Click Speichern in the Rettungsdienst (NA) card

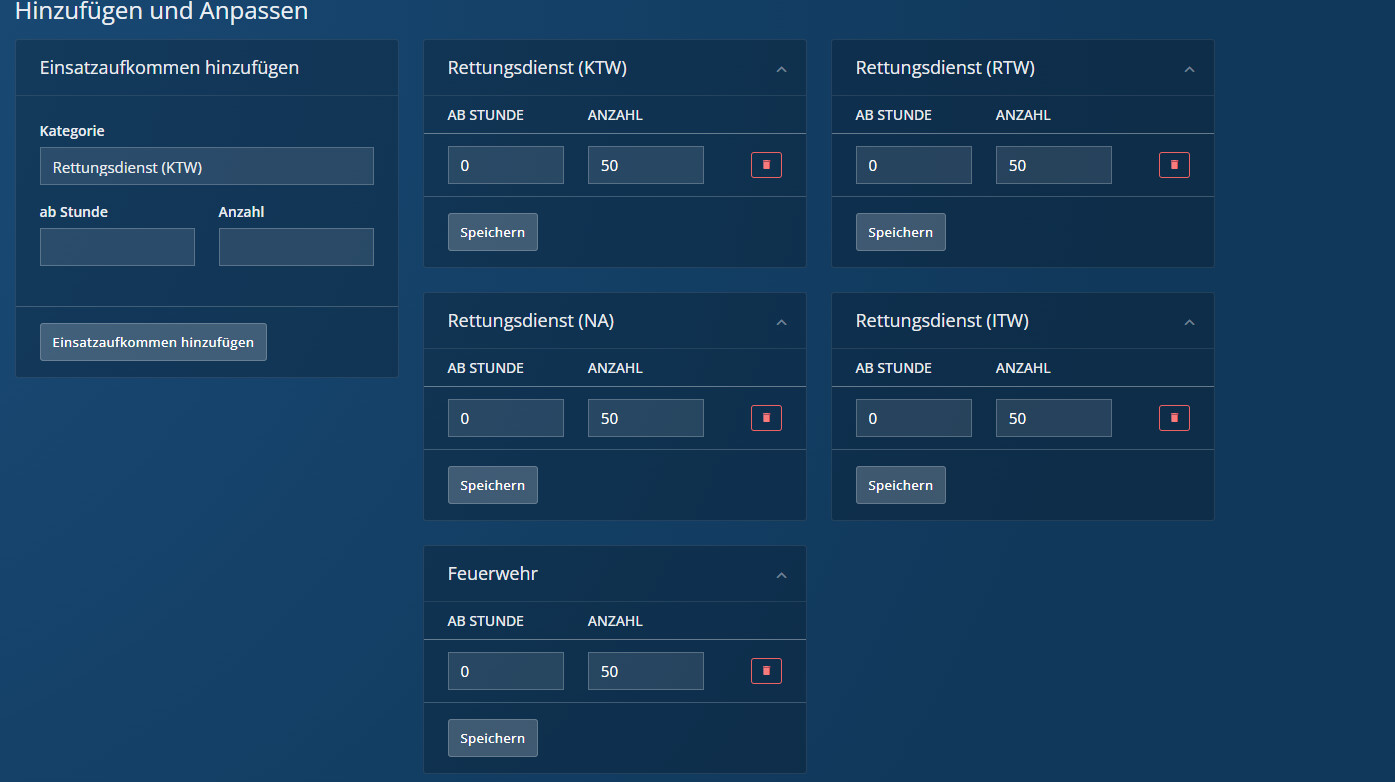[x=492, y=485]
